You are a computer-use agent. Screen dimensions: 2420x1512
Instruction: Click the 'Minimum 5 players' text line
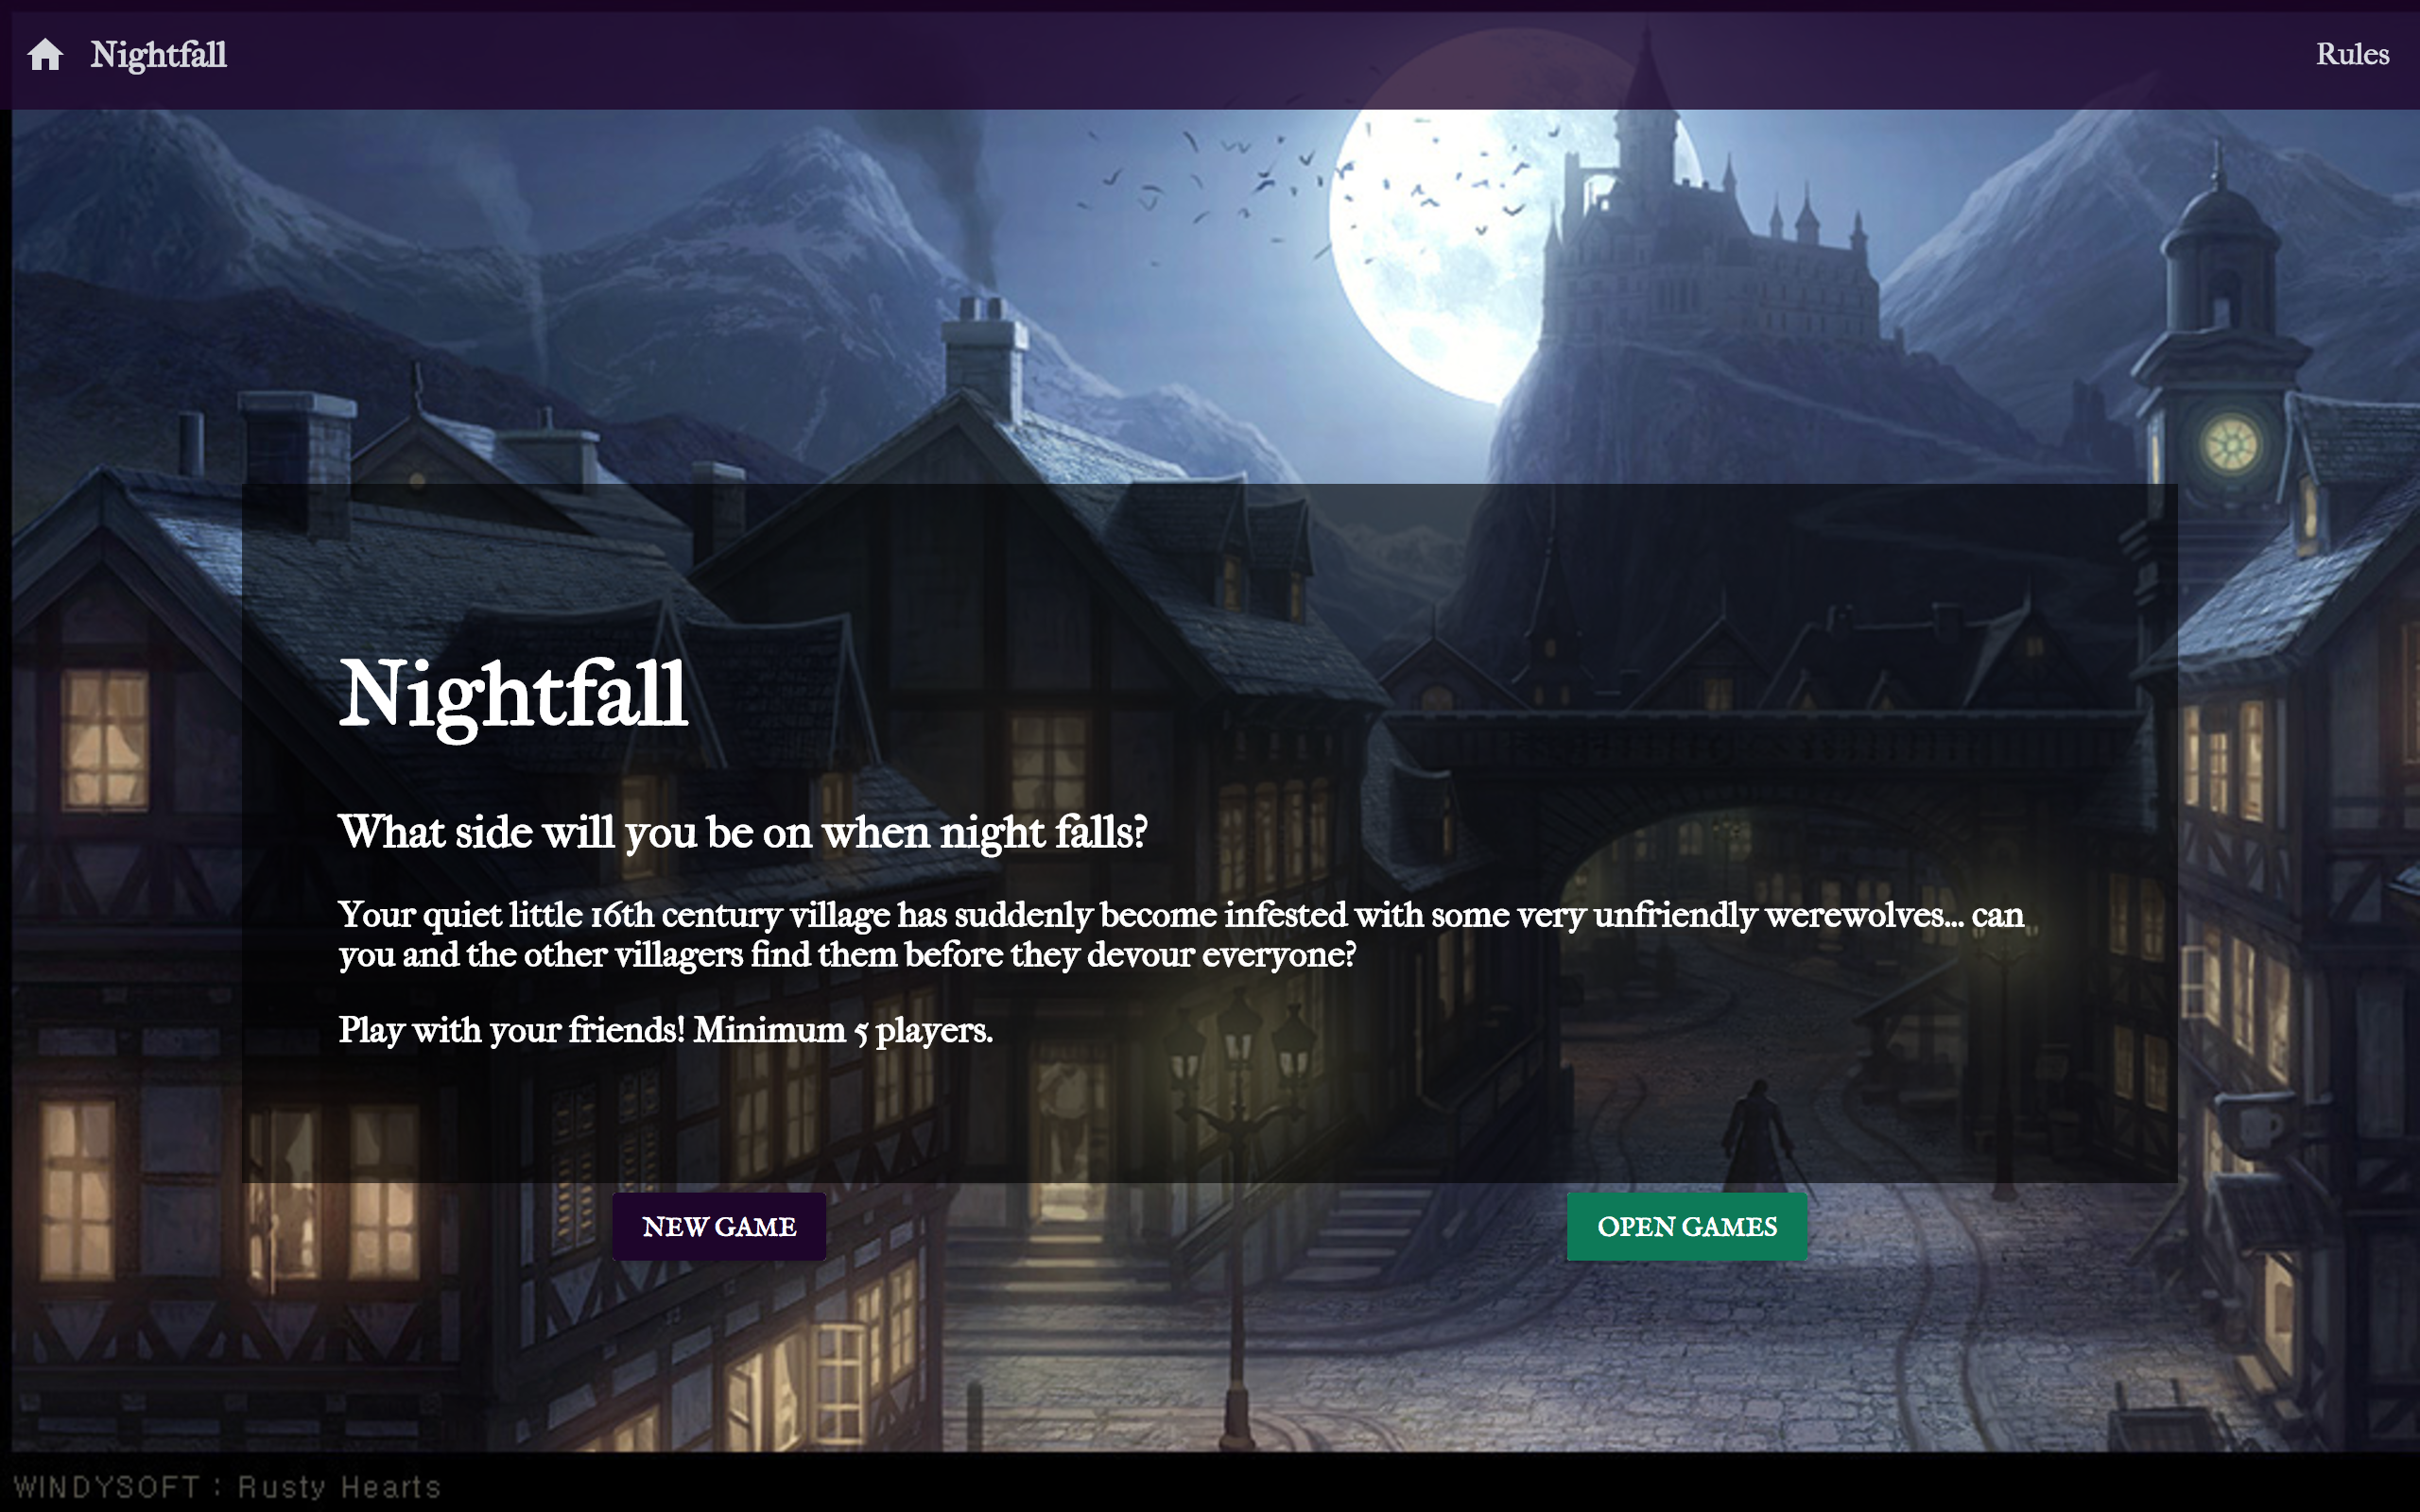(665, 1030)
